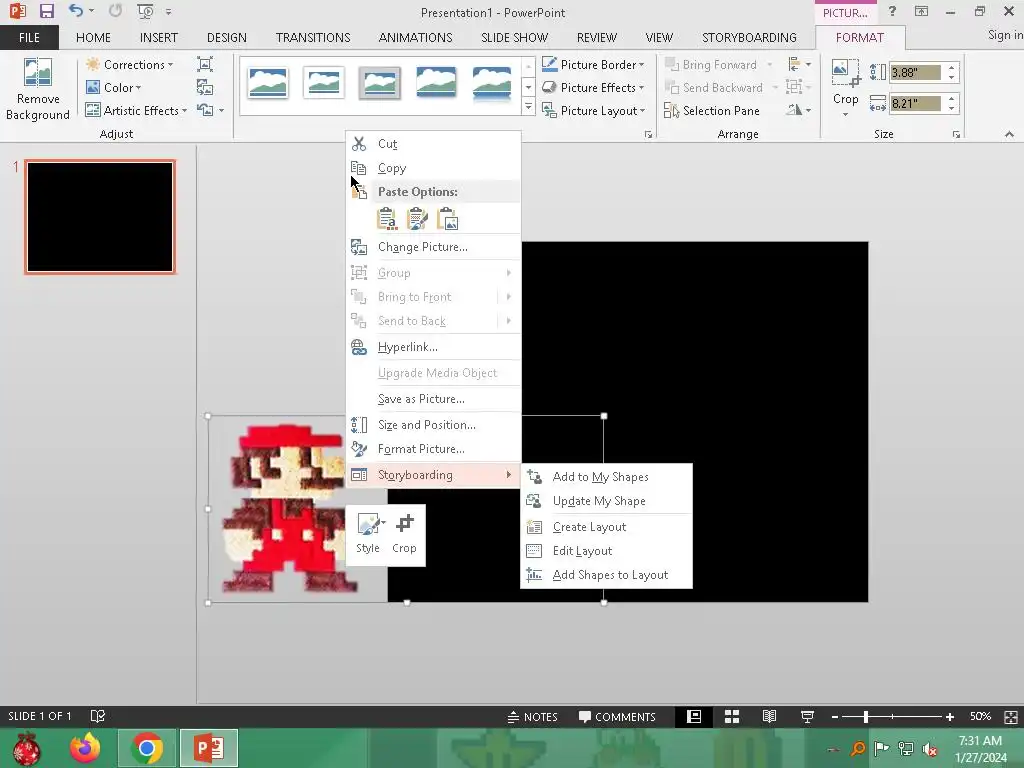The width and height of the screenshot is (1024, 768).
Task: Click Create Layout in submenu
Action: tap(605, 527)
